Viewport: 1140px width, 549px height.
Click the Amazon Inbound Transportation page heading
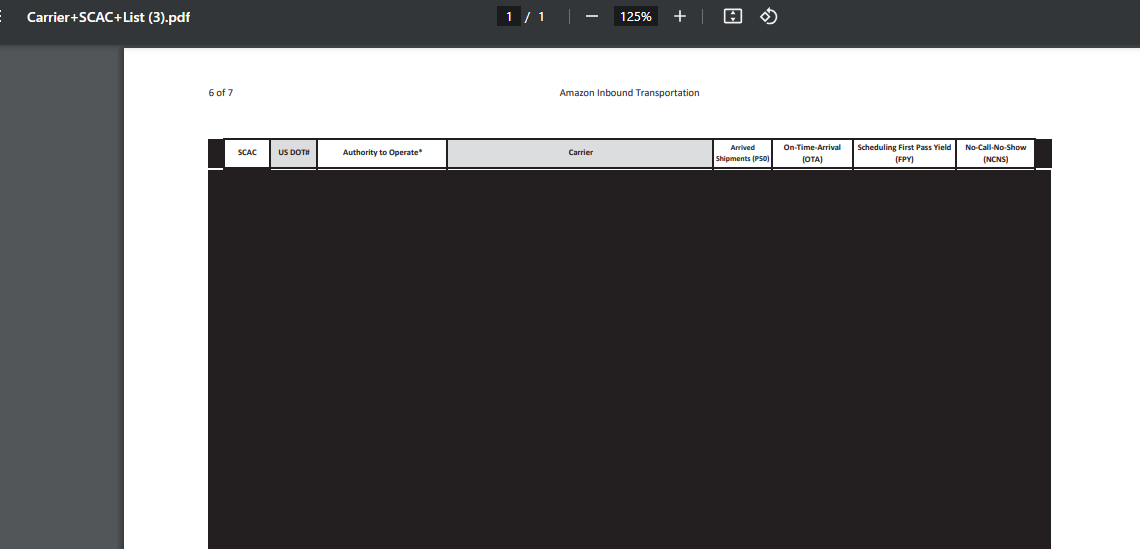630,93
